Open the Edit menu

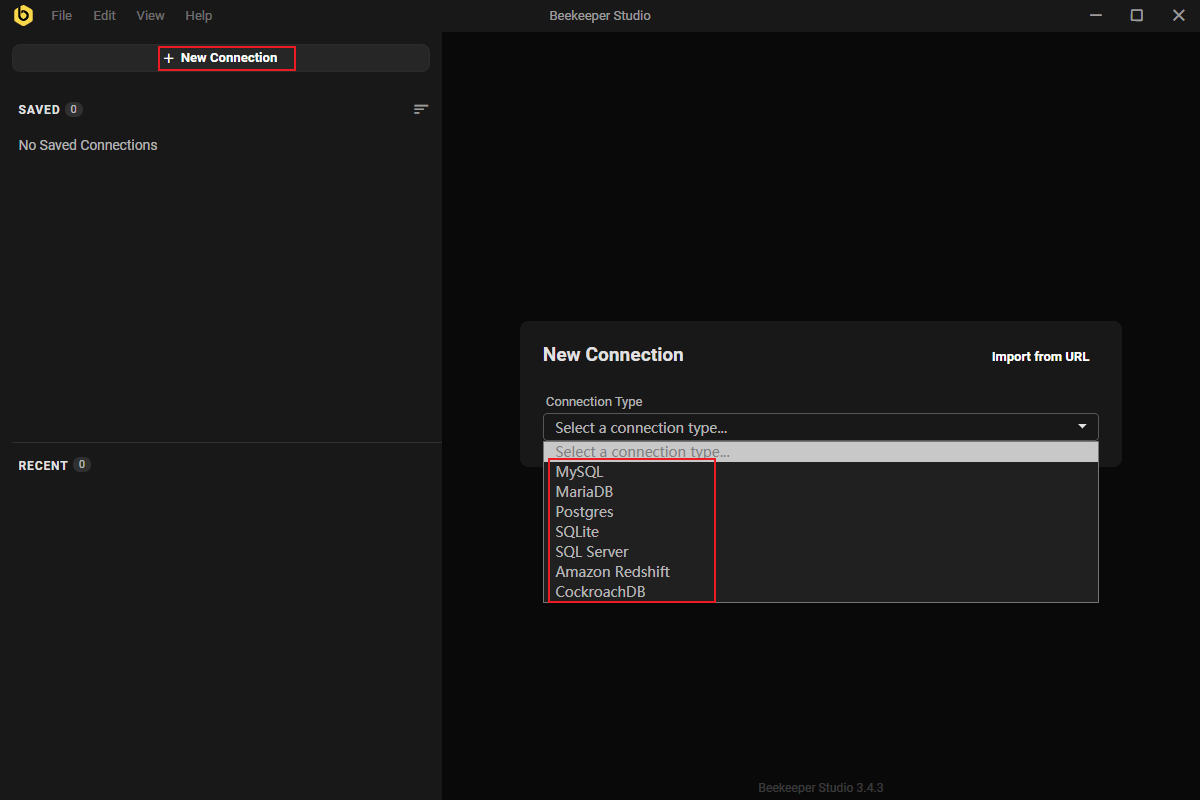click(104, 16)
